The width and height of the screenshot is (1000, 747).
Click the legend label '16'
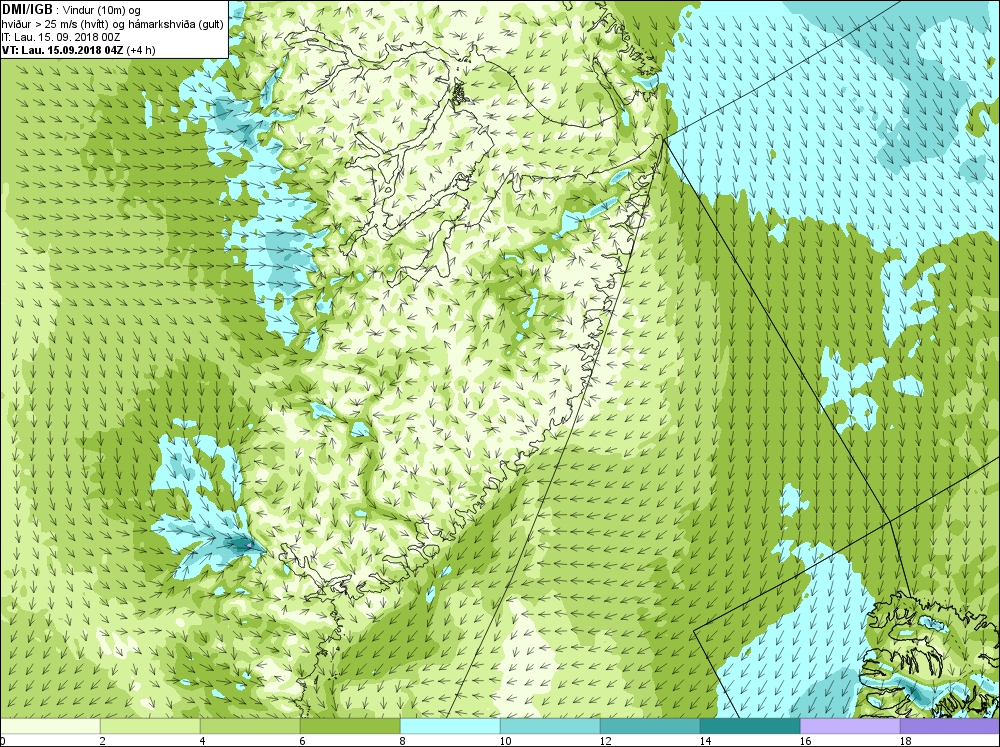805,741
